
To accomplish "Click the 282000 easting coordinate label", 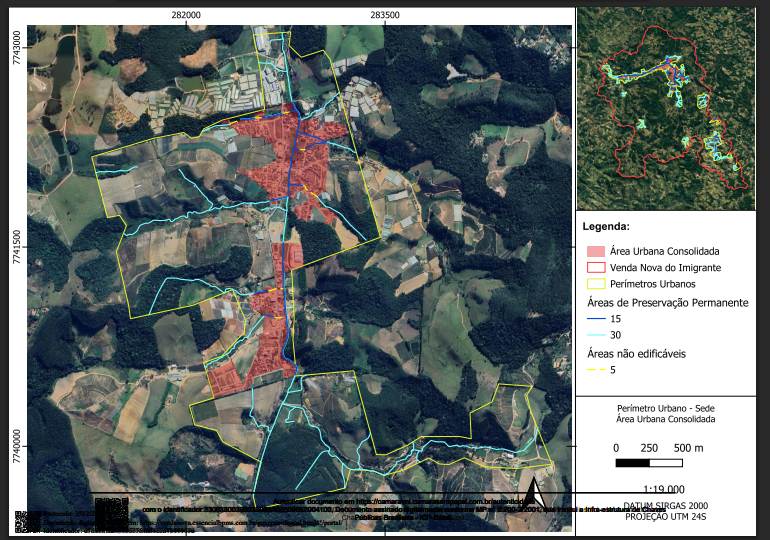I will (186, 15).
